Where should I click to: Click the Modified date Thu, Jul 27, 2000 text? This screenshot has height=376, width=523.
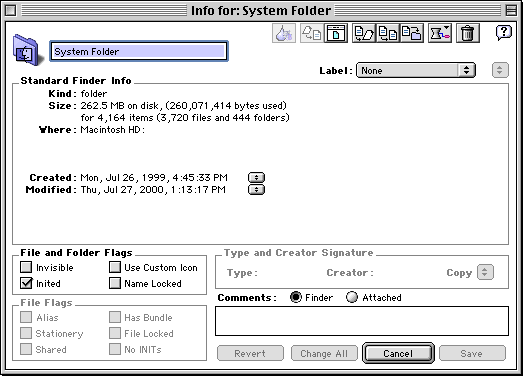153,190
